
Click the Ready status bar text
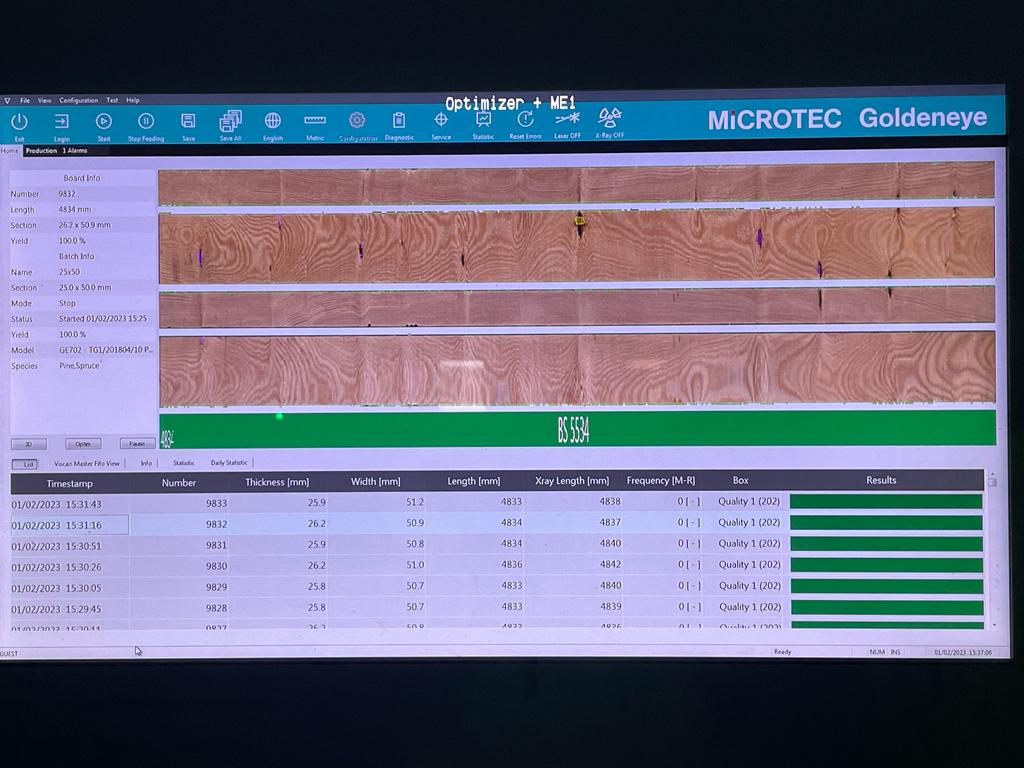782,652
